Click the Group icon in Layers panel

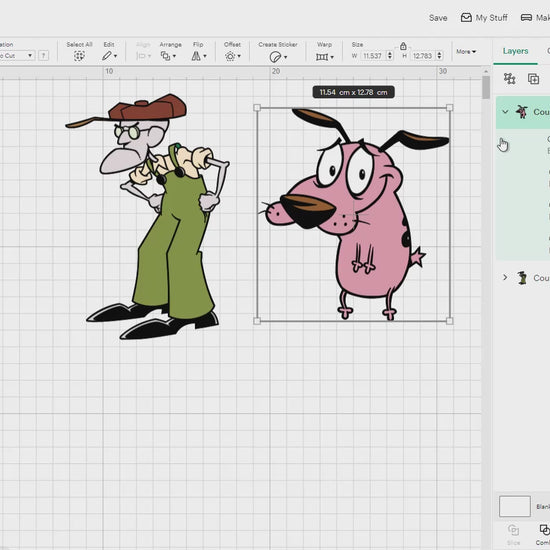pos(510,79)
